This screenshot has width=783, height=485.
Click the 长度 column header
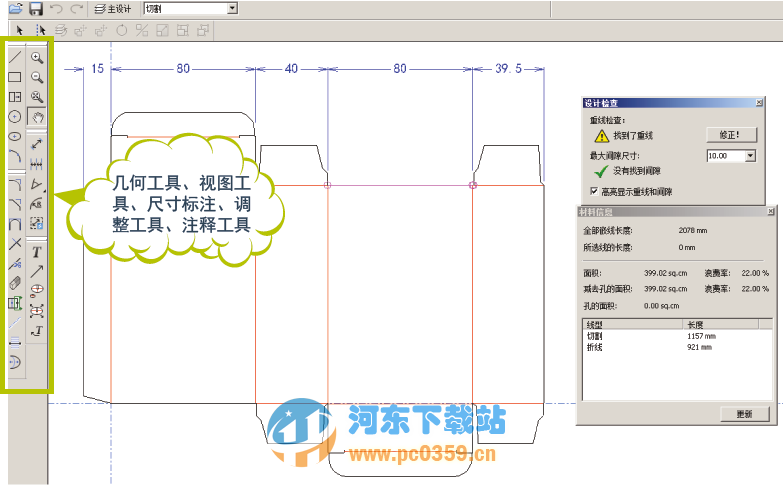(721, 324)
